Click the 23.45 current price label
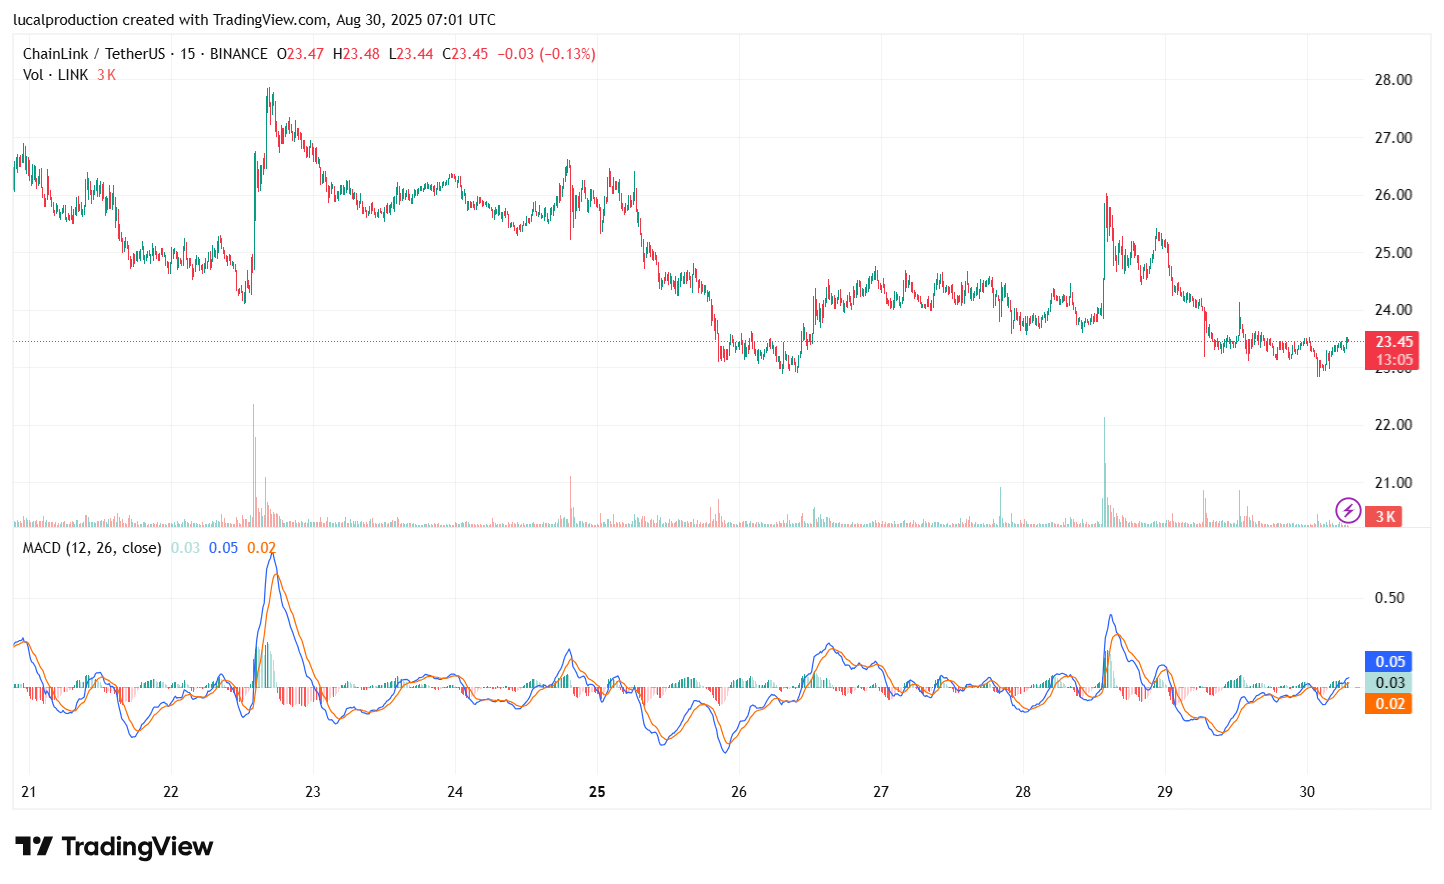 point(1394,342)
